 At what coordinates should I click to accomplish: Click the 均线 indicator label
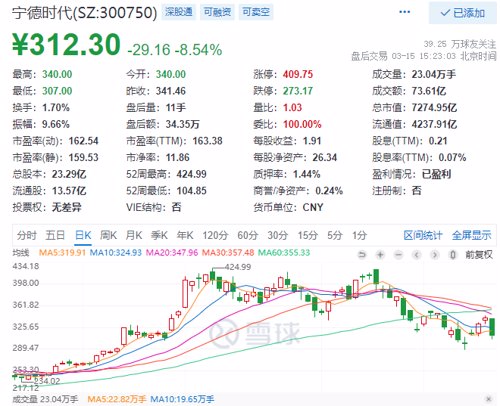click(21, 253)
